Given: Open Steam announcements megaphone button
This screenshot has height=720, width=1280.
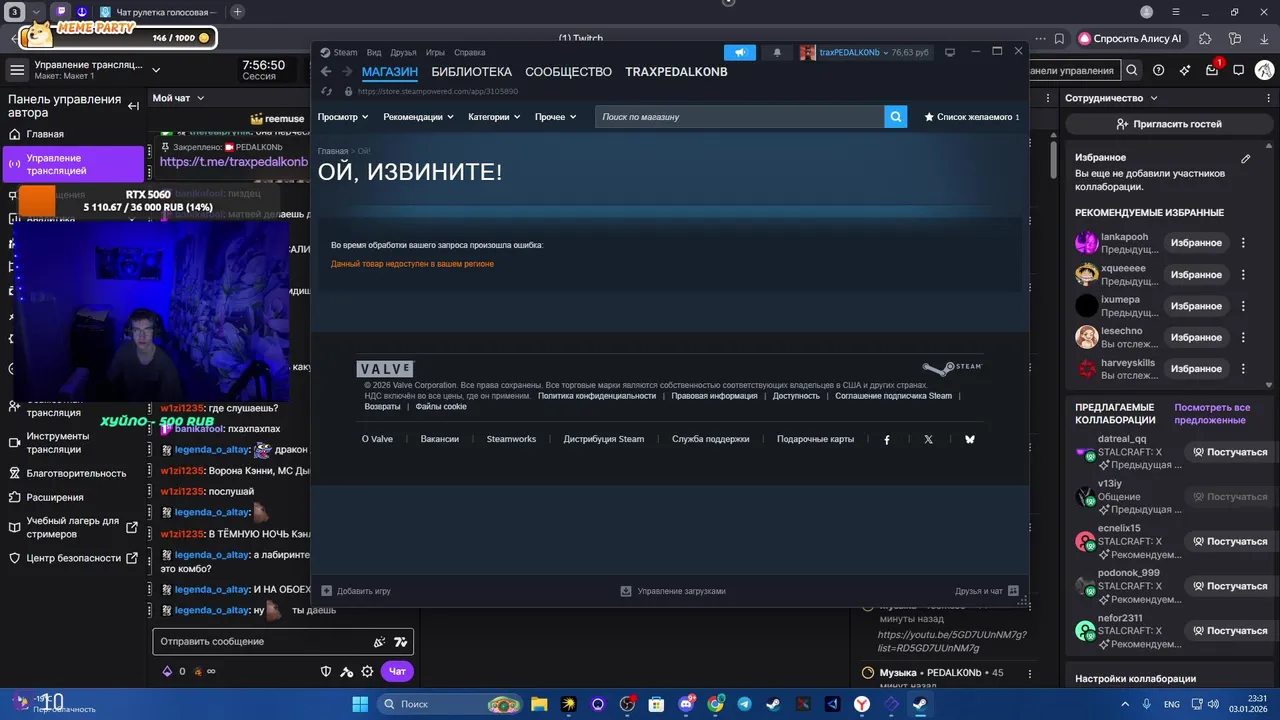Looking at the screenshot, I should pyautogui.click(x=740, y=52).
